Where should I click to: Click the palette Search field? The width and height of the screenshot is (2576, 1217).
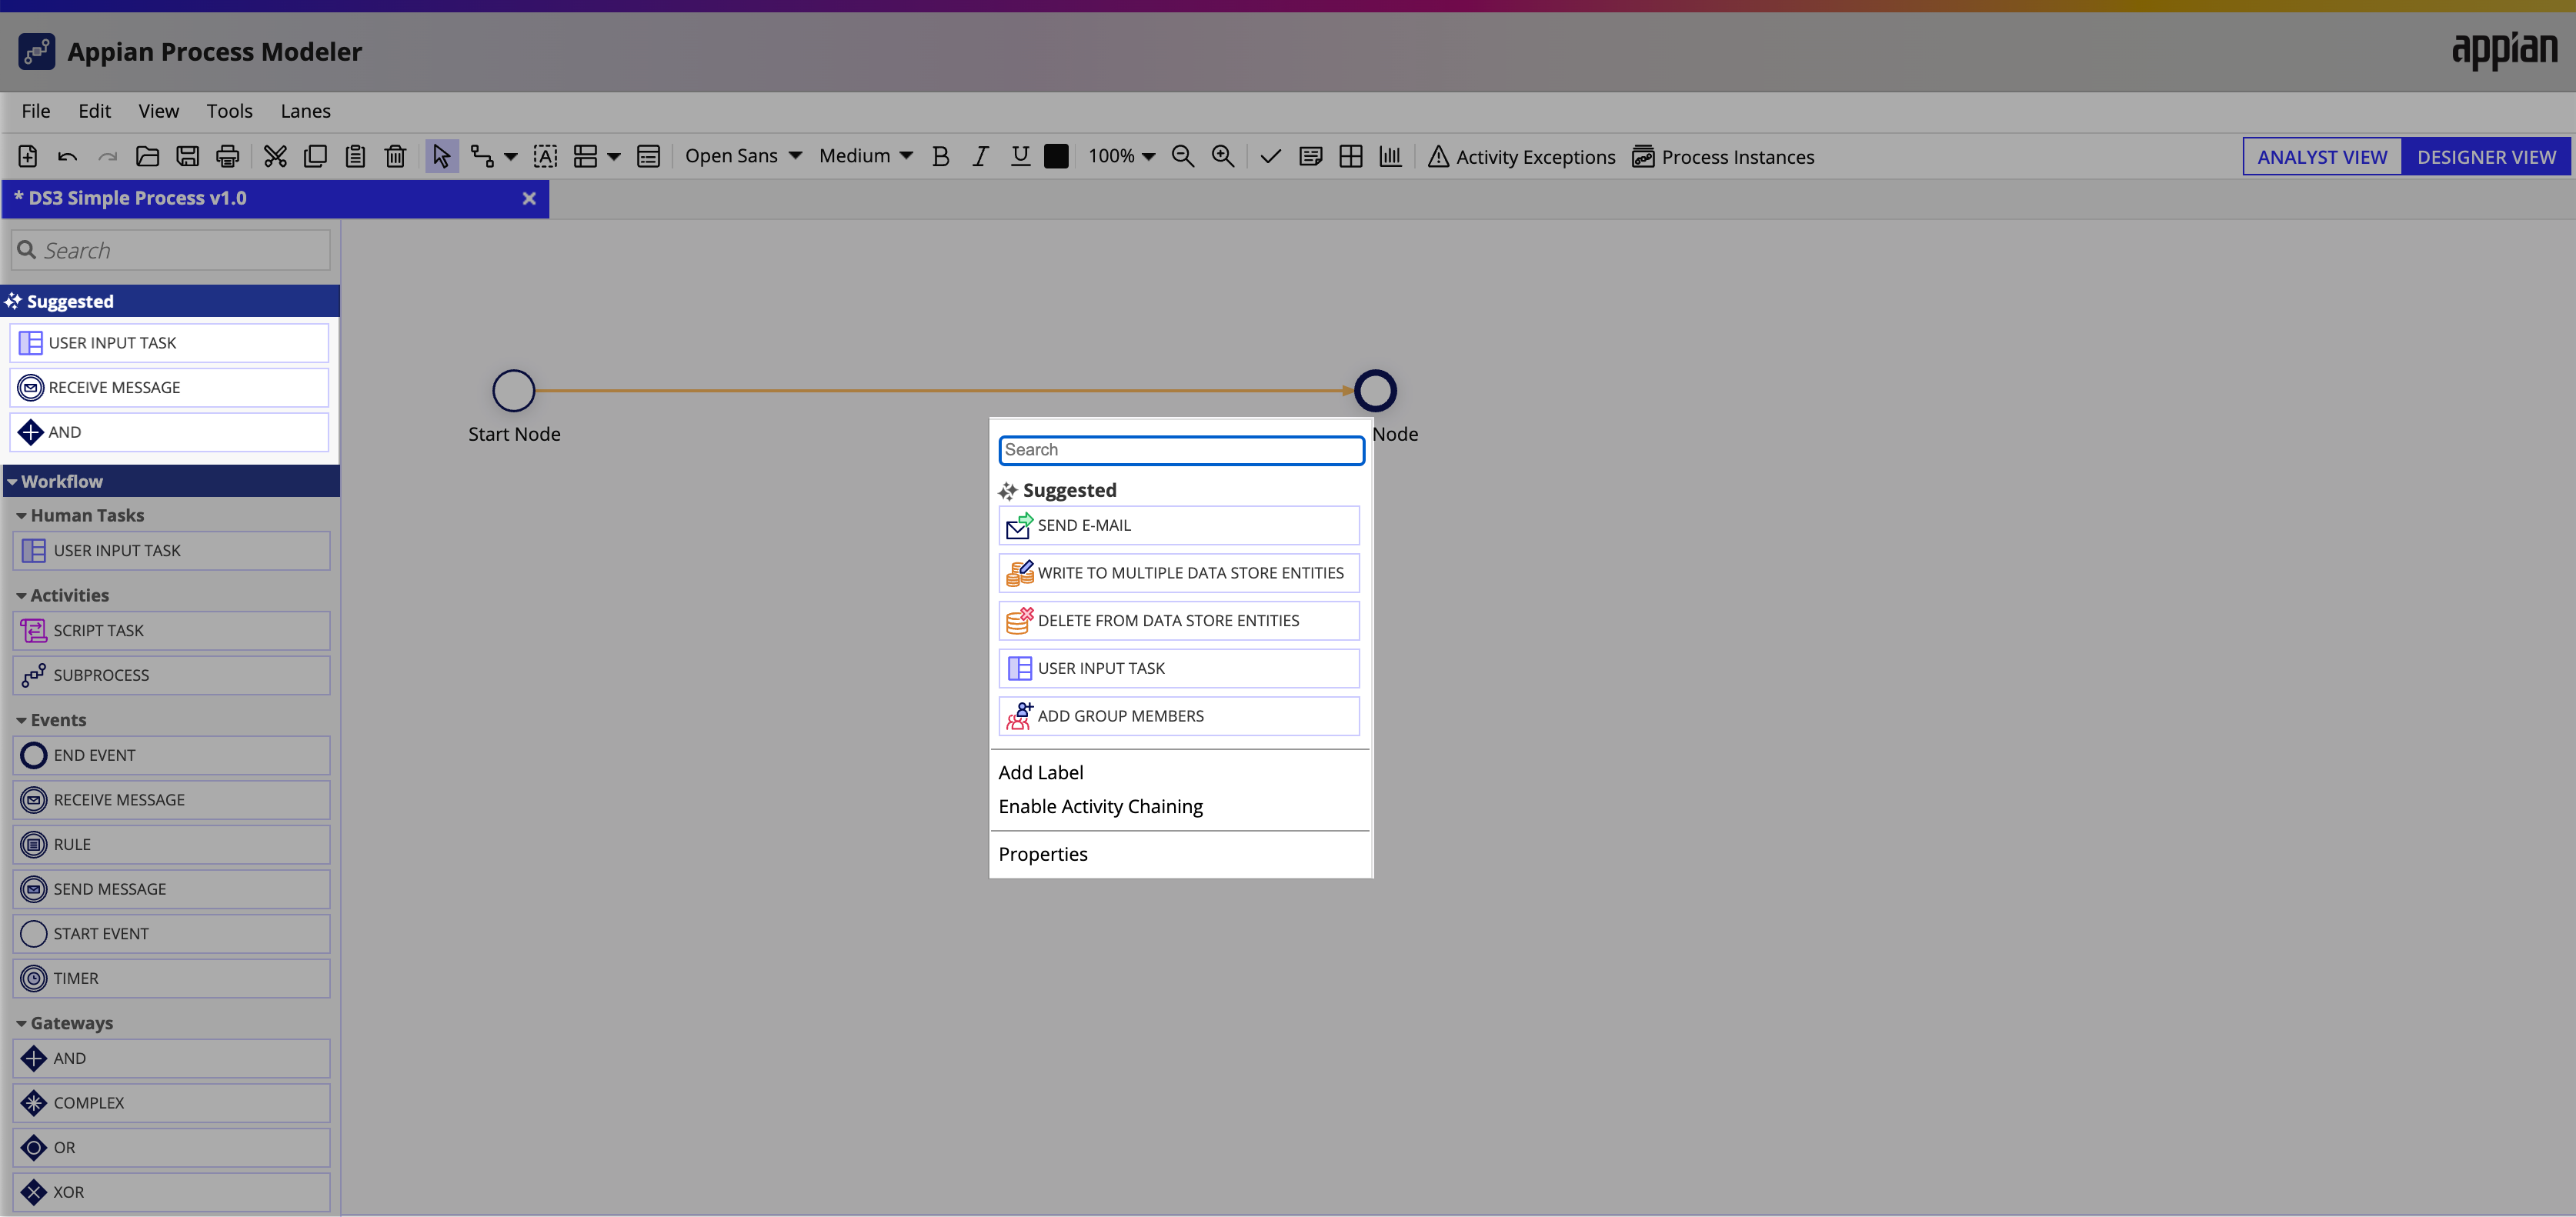click(171, 251)
